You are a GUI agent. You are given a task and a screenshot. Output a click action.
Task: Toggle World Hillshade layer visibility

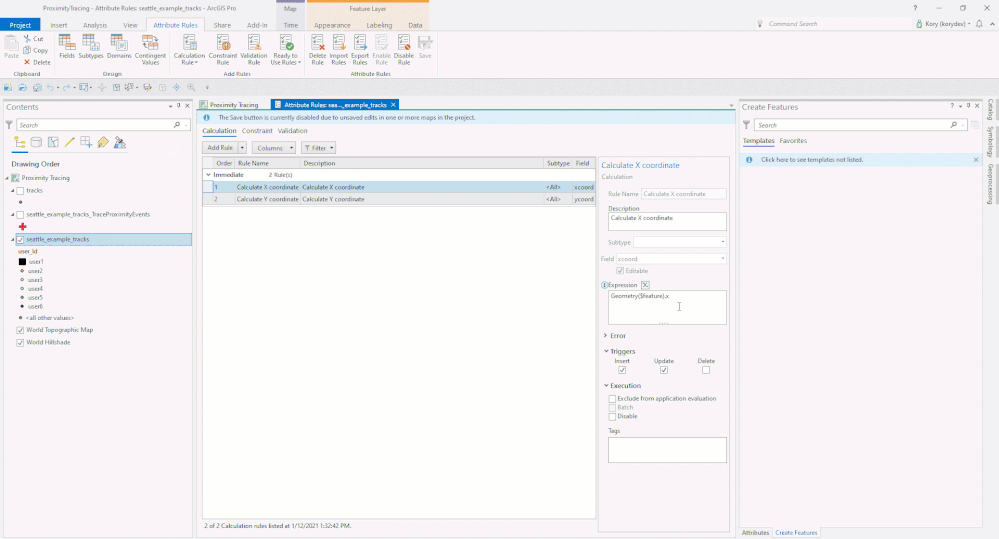20,342
